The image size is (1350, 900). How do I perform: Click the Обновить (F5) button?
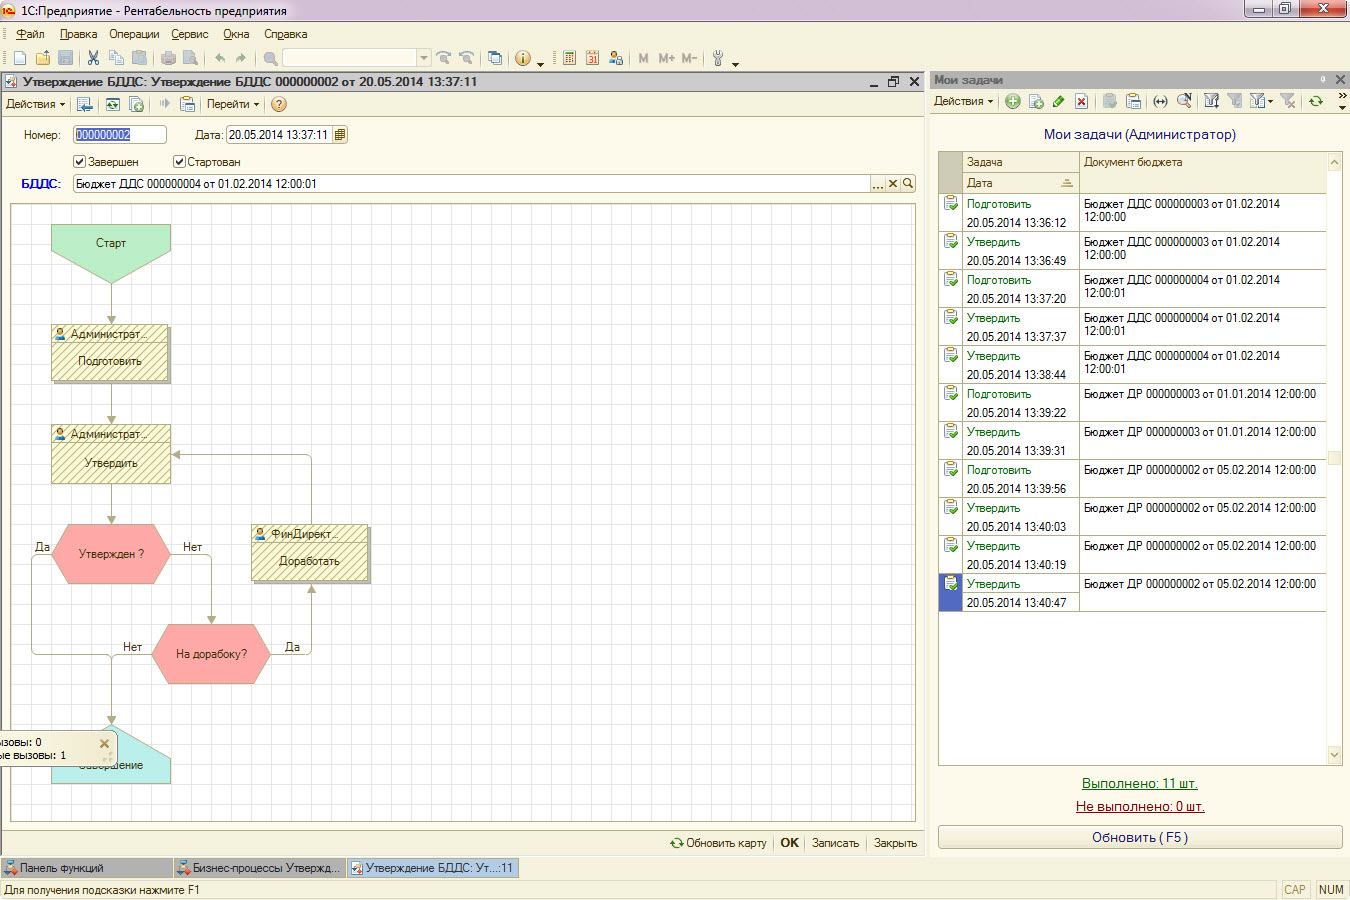tap(1140, 837)
